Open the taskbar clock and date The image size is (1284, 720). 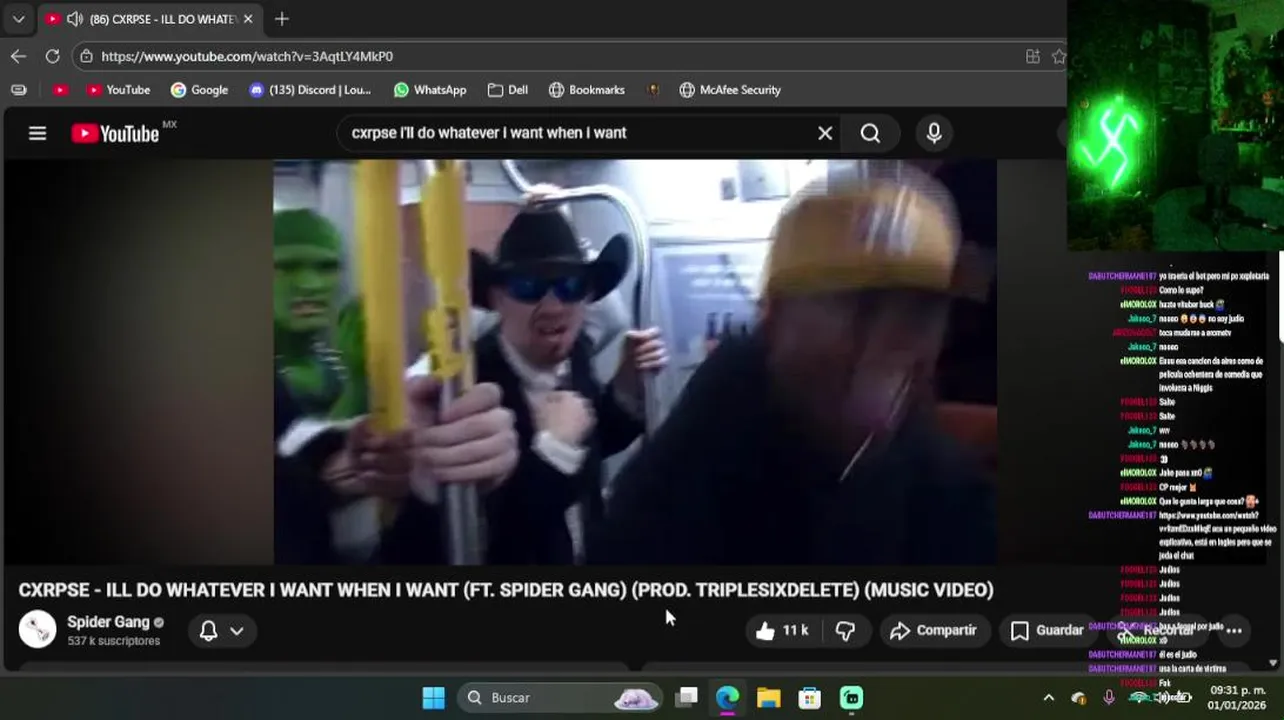(x=1237, y=697)
